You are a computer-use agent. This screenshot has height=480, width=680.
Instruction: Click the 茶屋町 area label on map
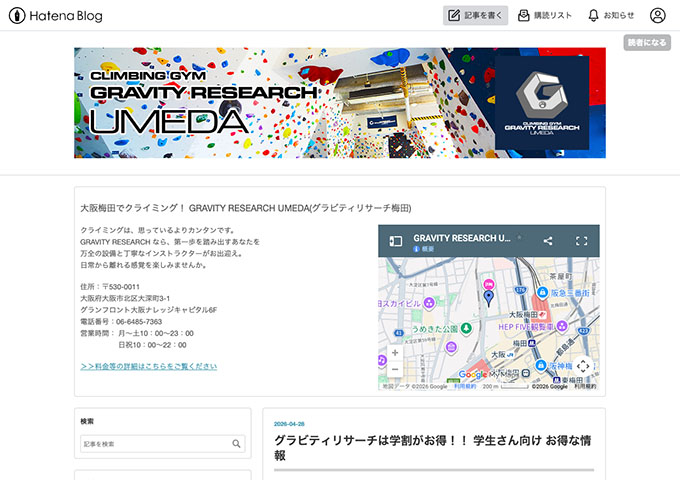(560, 277)
